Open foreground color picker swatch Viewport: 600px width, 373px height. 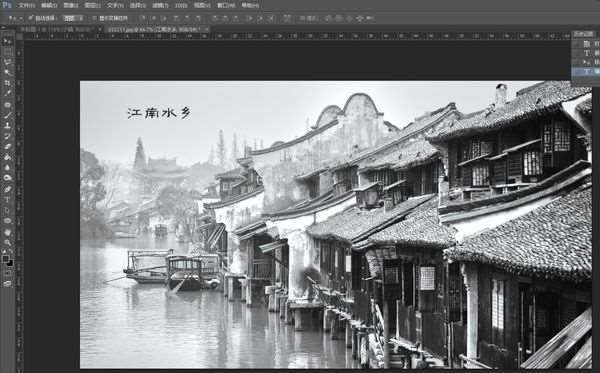pos(5,259)
